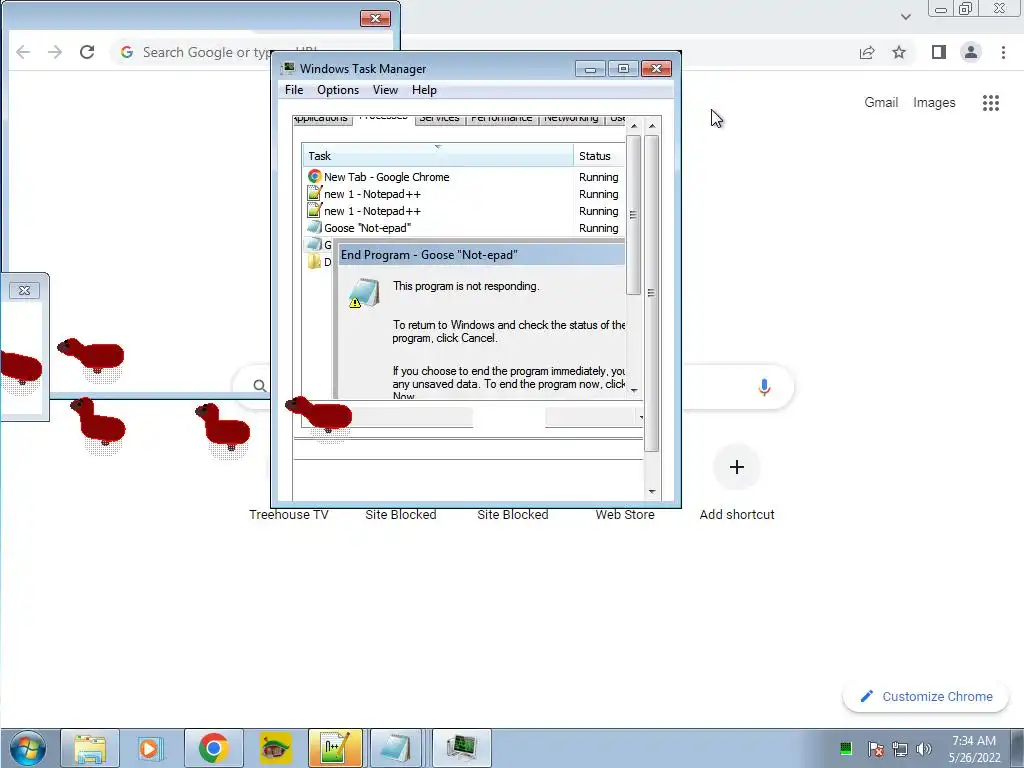Open the Google apps grid
The height and width of the screenshot is (768, 1024).
tap(991, 103)
